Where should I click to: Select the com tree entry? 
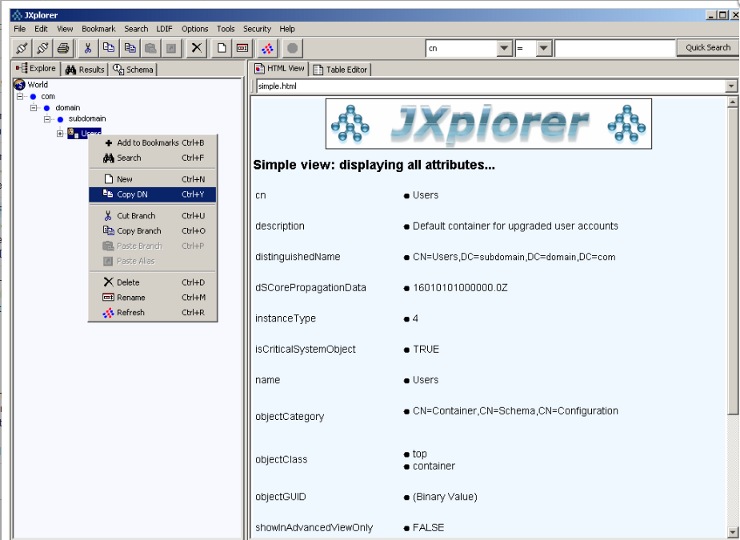pos(48,96)
